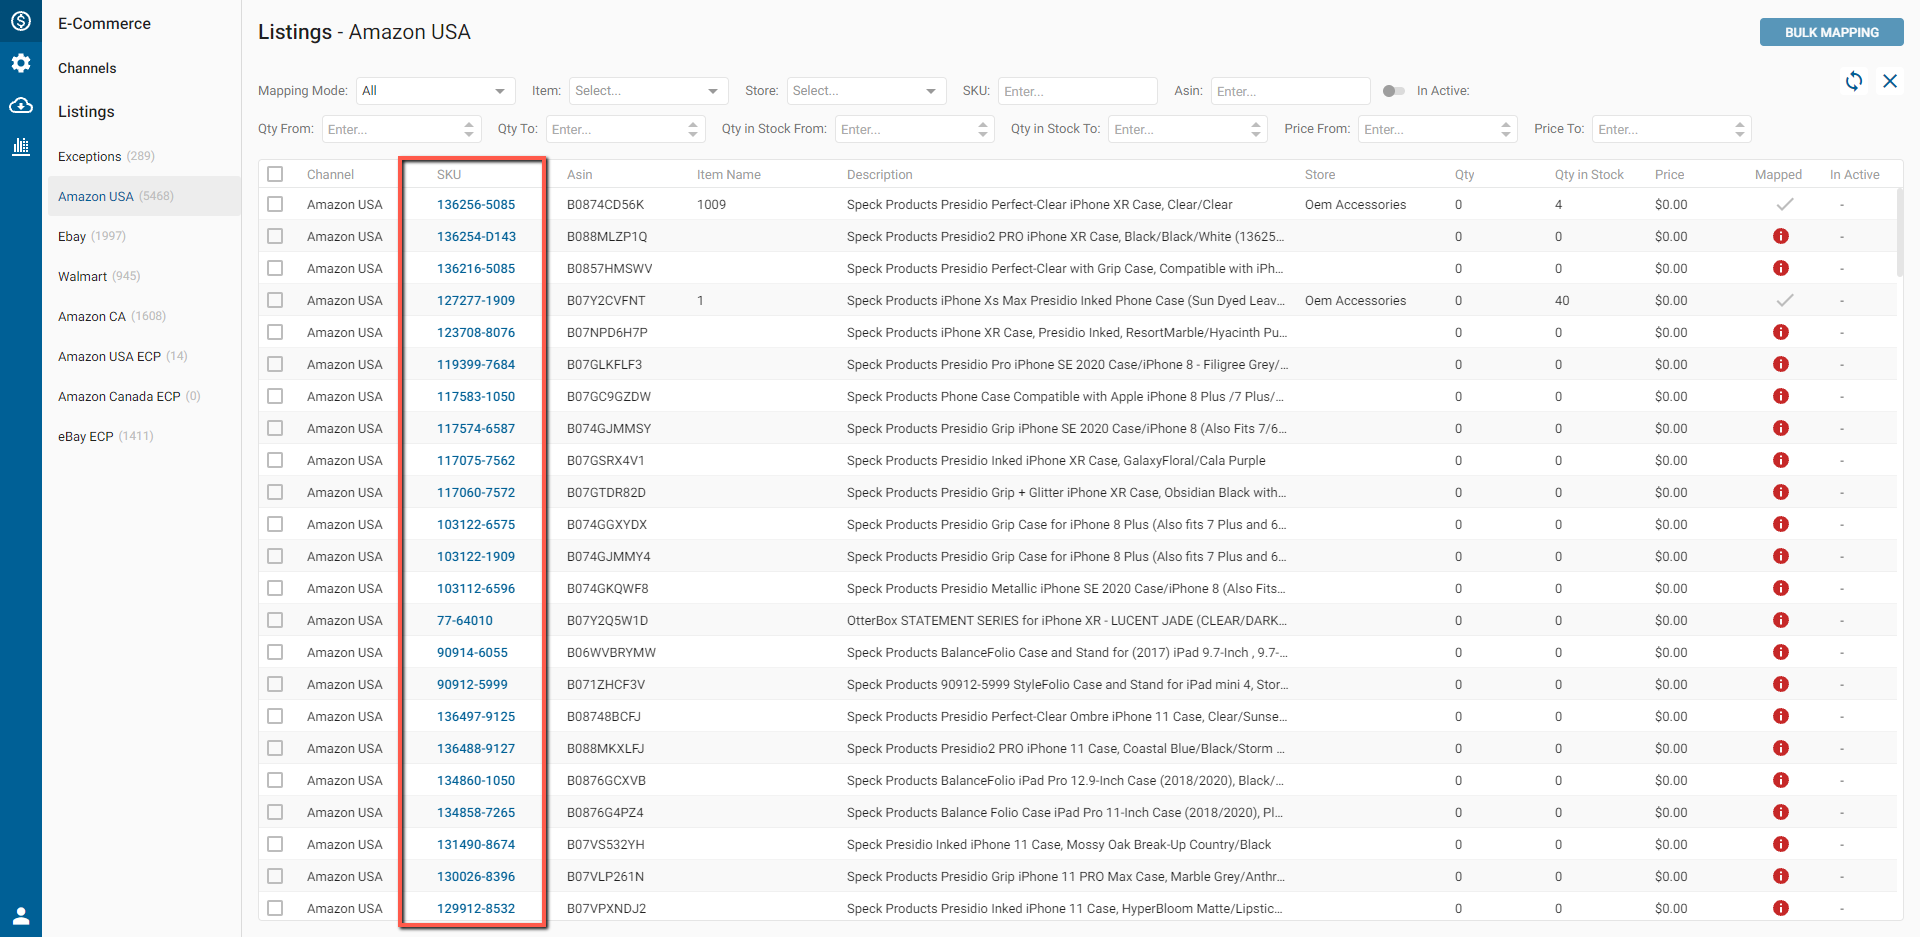
Task: Click unmapped warning icon for SKU 129912-8532
Action: point(1780,908)
